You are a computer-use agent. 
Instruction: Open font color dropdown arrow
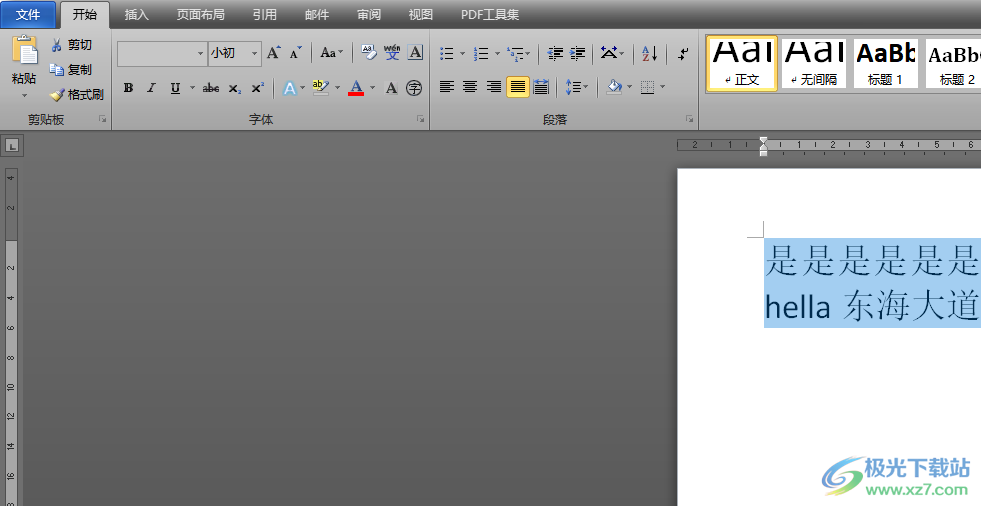pos(372,88)
